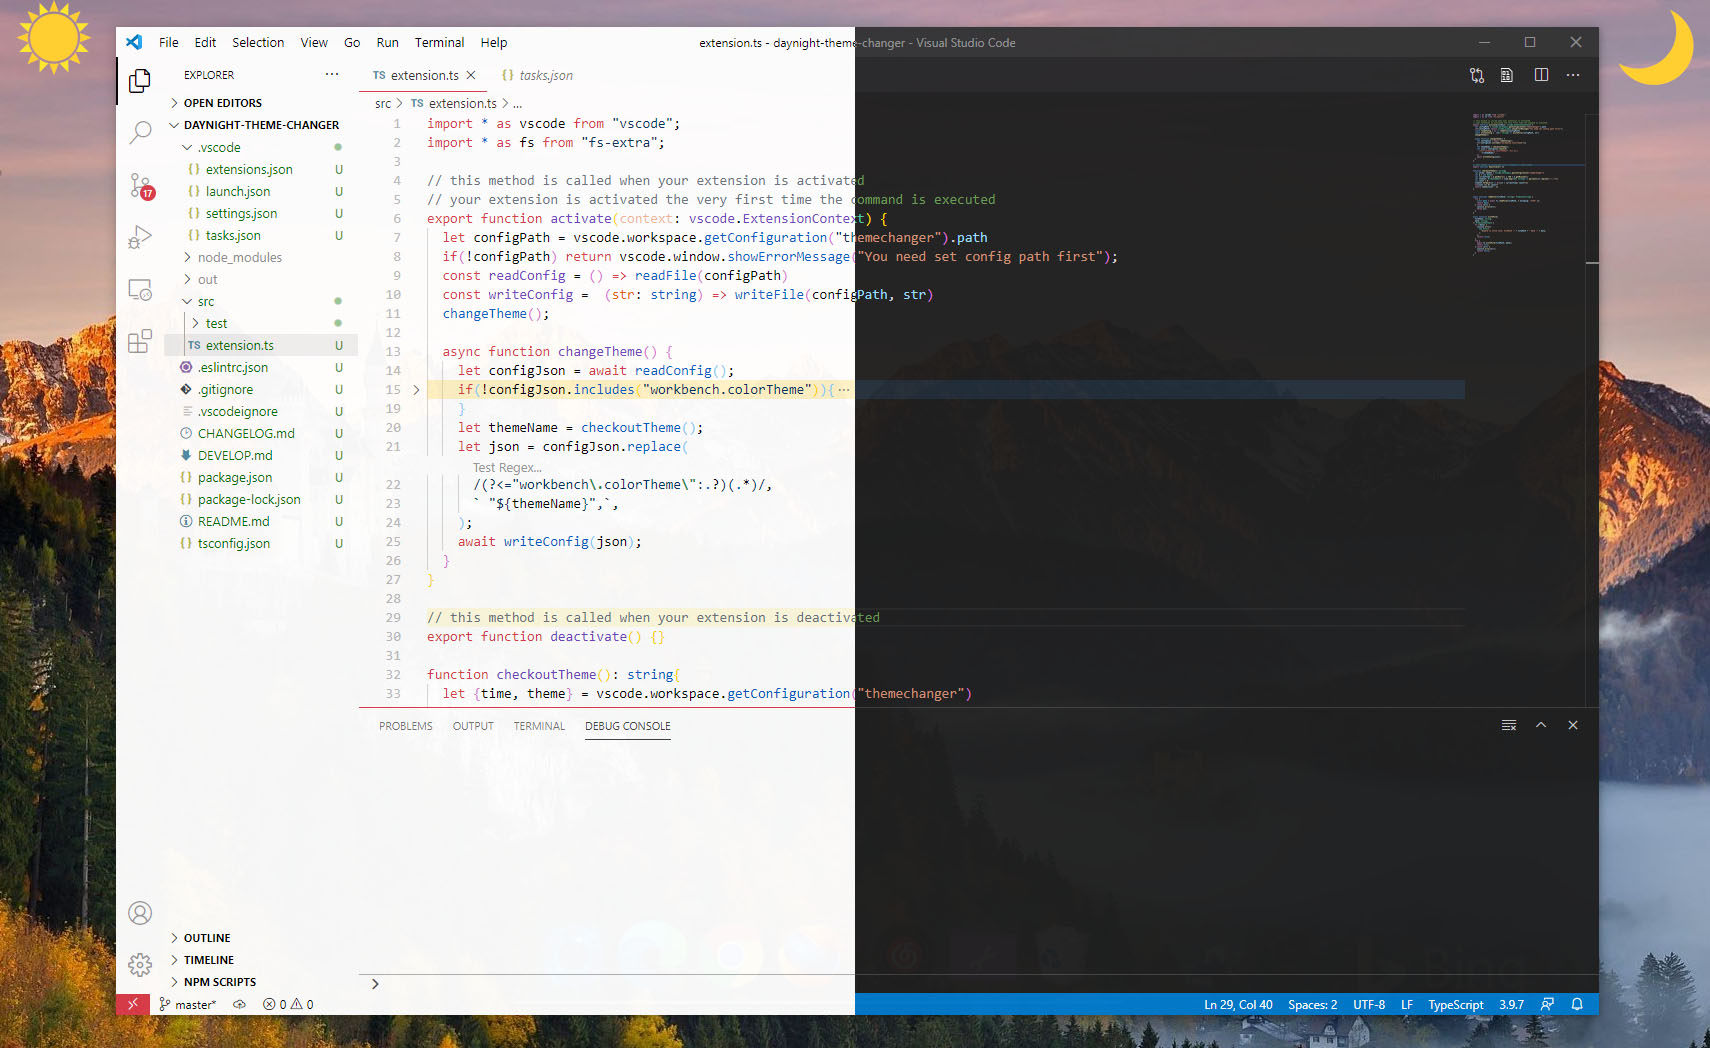
Task: Switch to the Problems panel tab
Action: click(406, 726)
